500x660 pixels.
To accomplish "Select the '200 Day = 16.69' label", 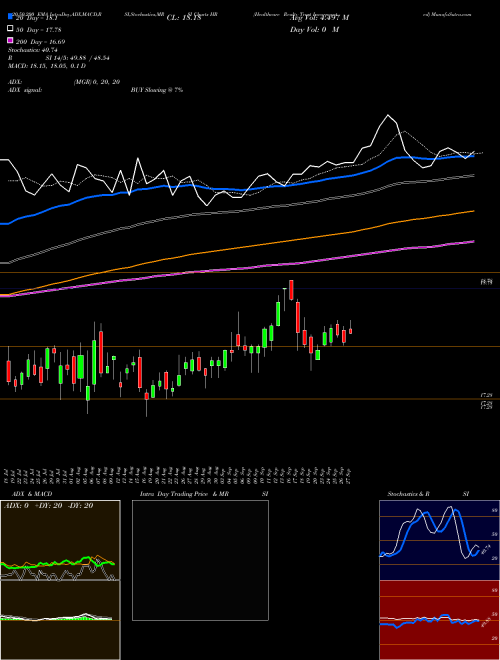I will tap(40, 42).
